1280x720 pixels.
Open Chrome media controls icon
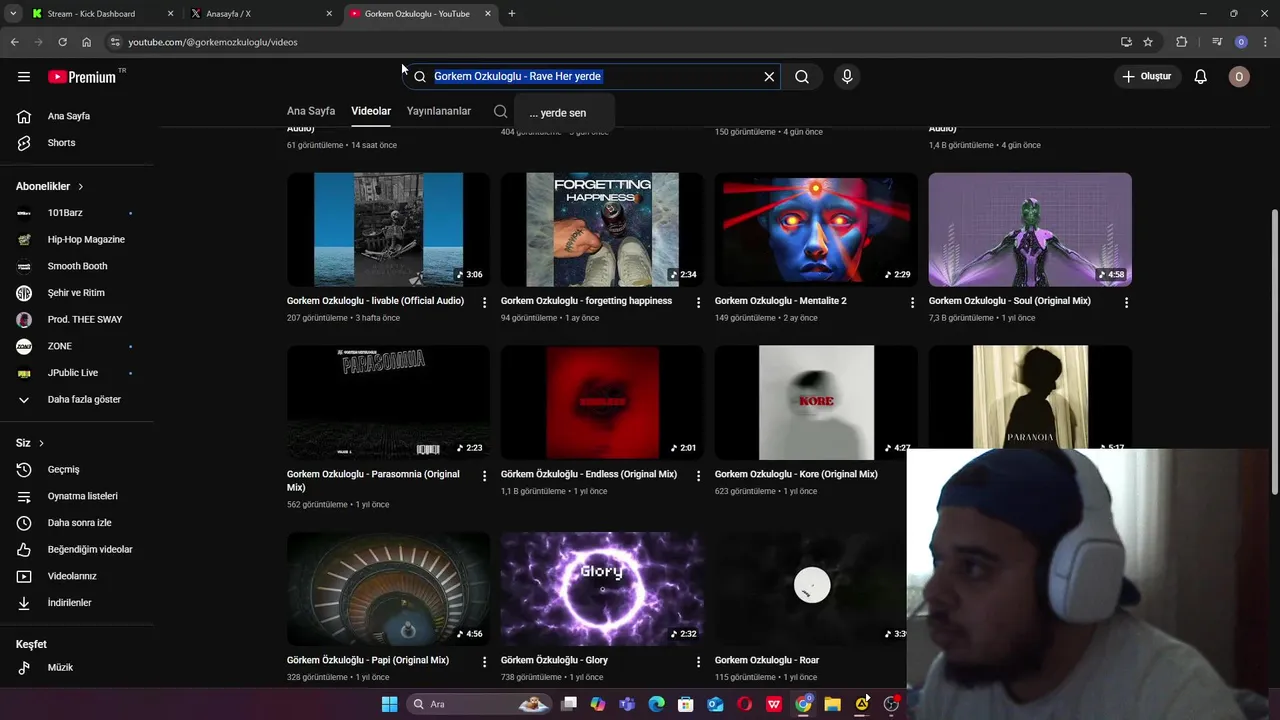[1217, 42]
